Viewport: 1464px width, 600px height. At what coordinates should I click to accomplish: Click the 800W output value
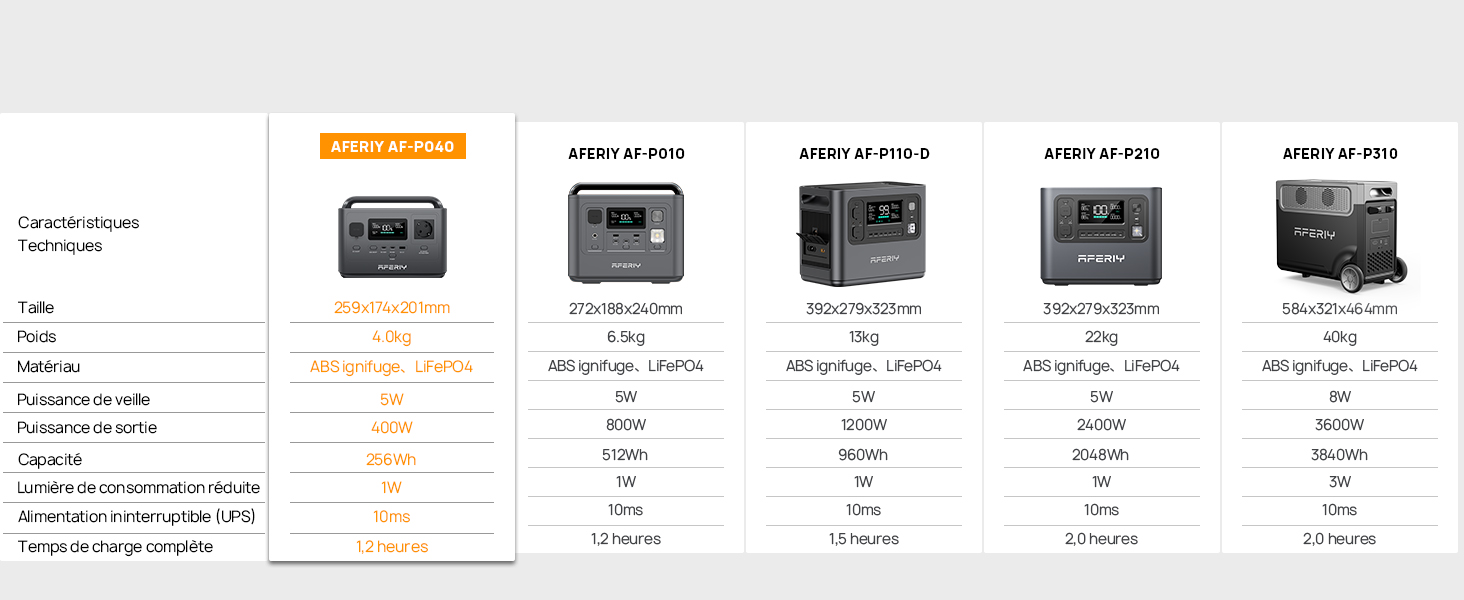coord(626,425)
